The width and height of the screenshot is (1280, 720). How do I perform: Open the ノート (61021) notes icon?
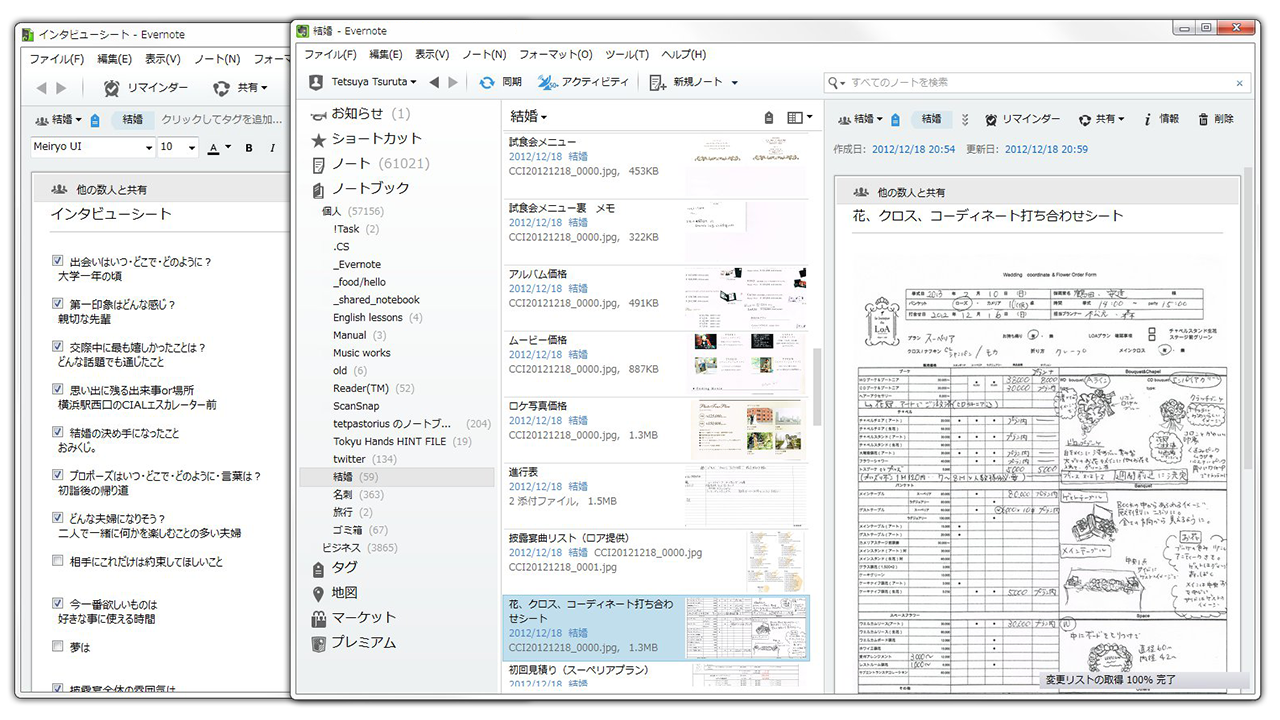[x=319, y=164]
